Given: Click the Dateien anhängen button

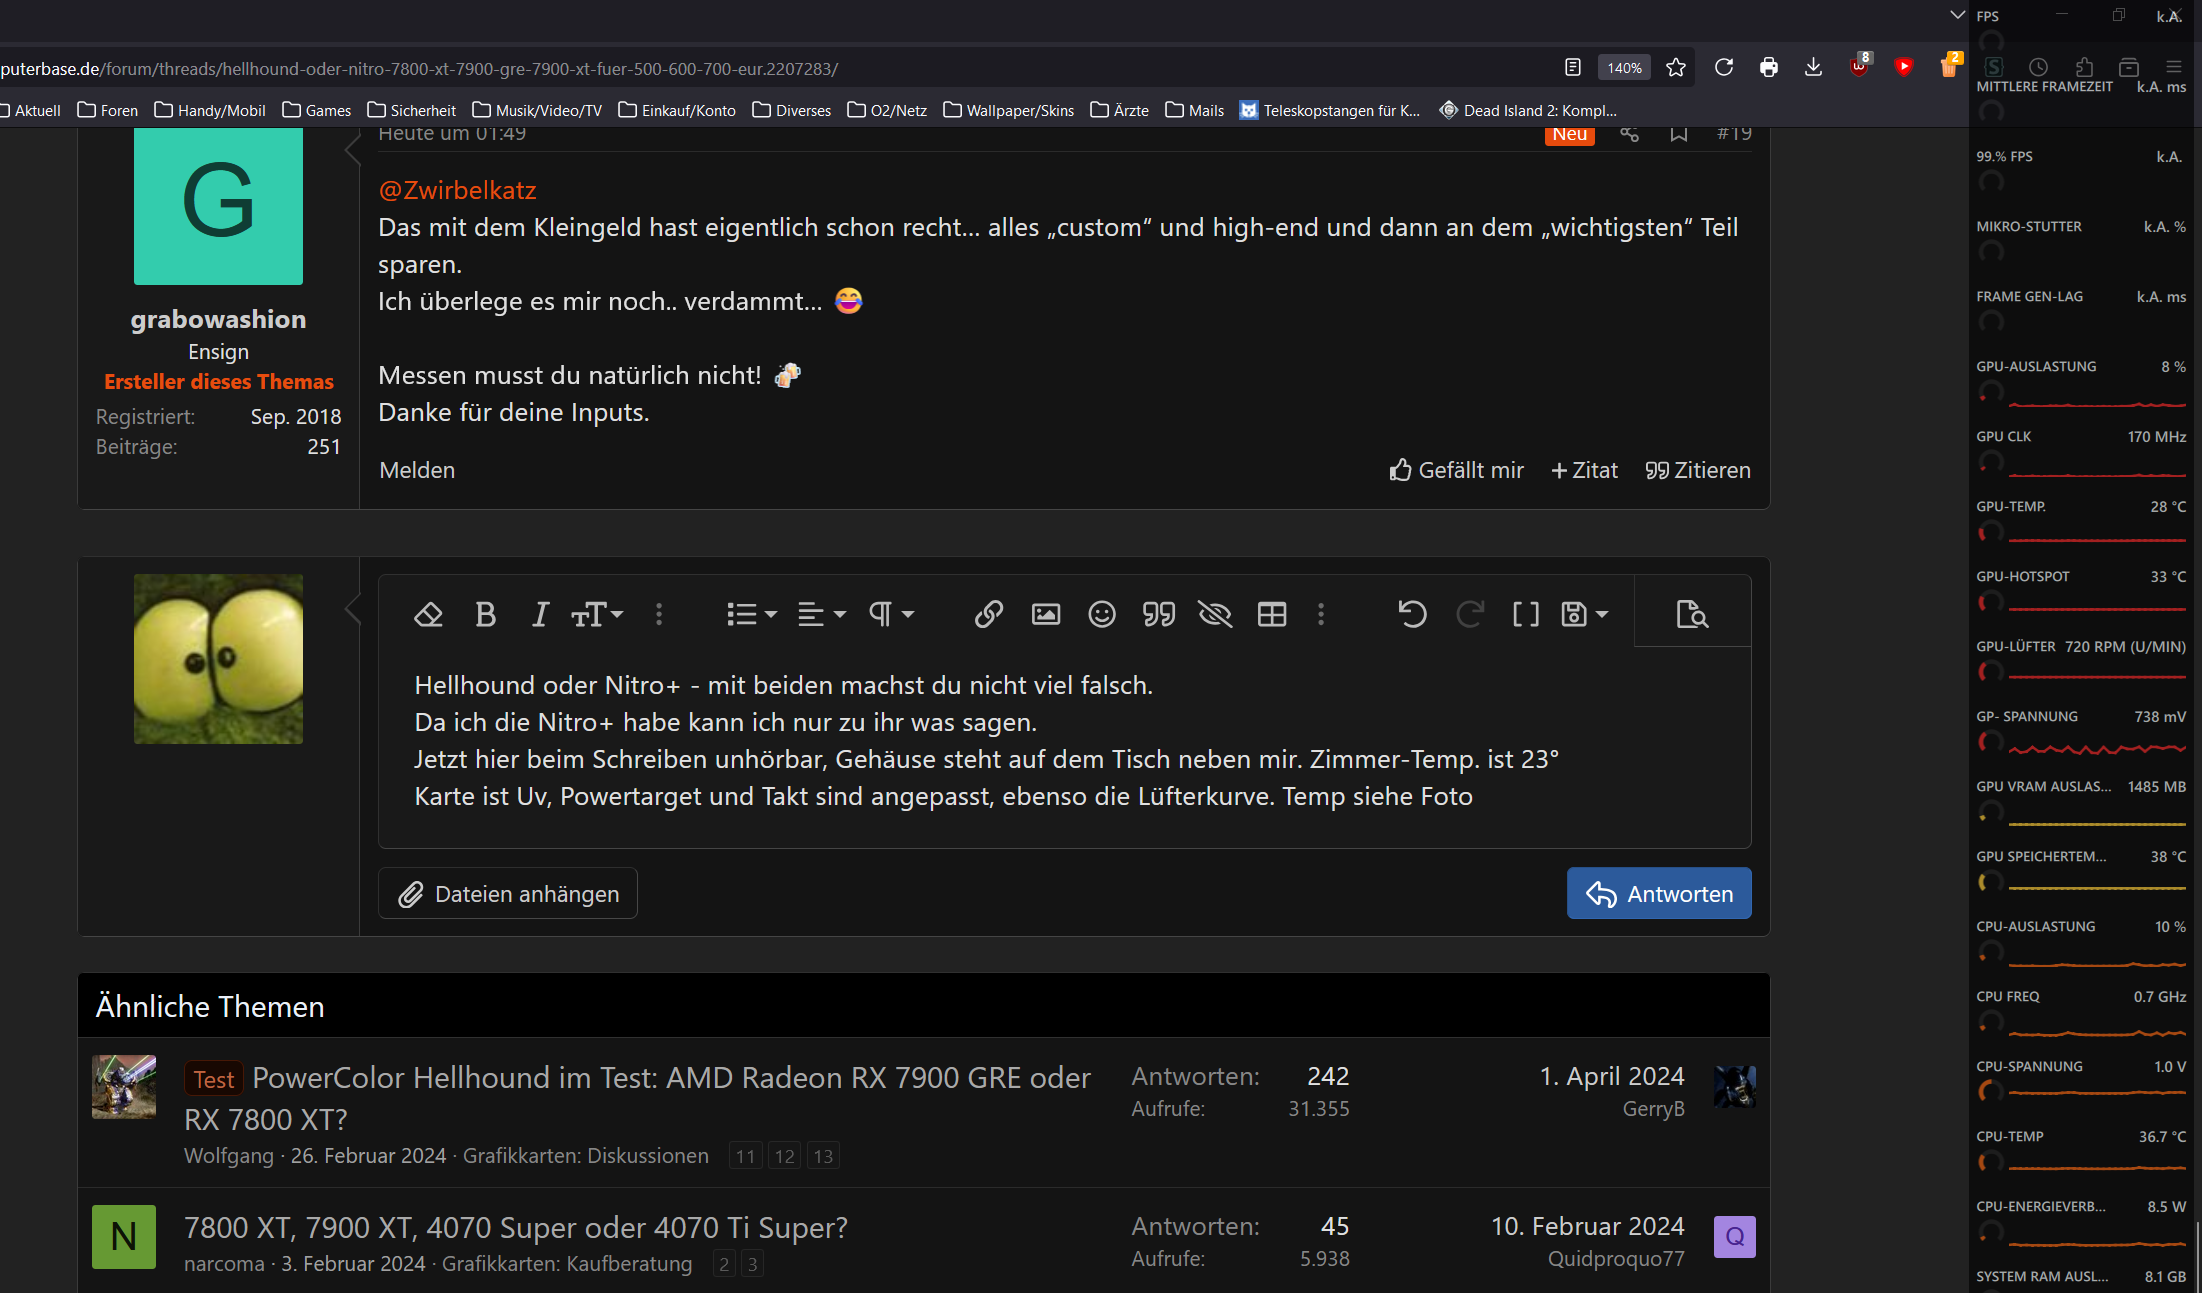Looking at the screenshot, I should point(508,893).
